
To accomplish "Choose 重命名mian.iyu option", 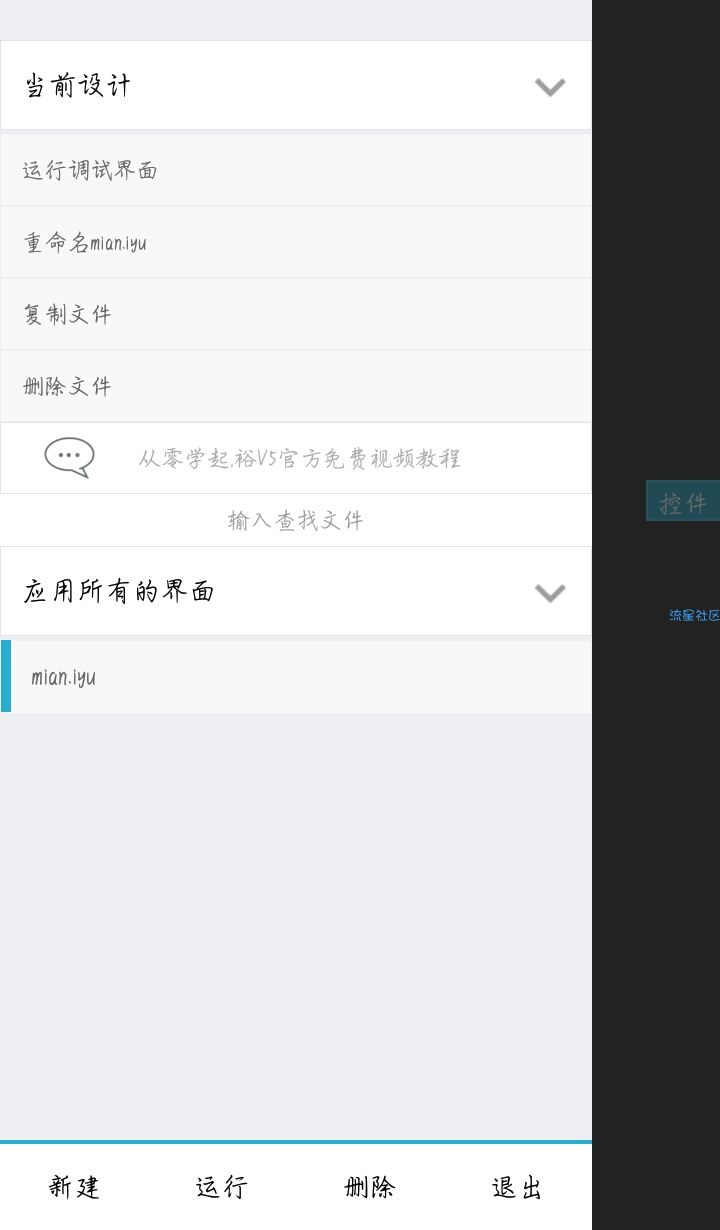I will (x=296, y=242).
